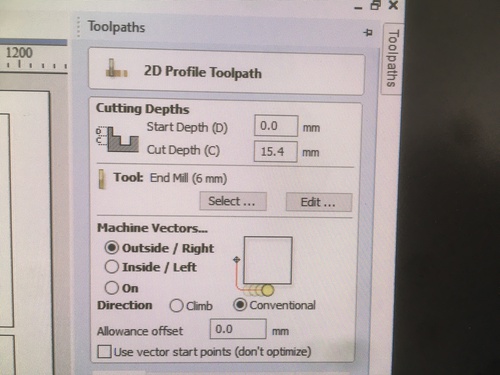Open the vertical Toolpaths side tab
The width and height of the screenshot is (500, 375).
(x=392, y=59)
